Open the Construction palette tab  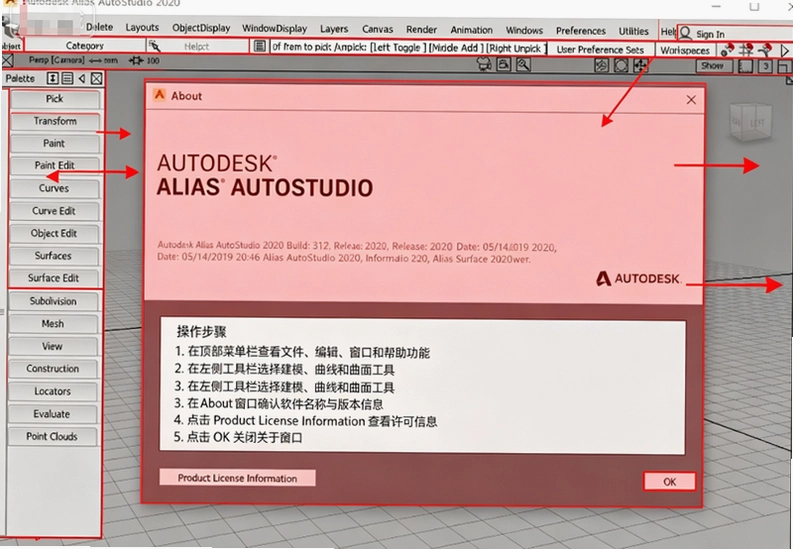coord(53,369)
